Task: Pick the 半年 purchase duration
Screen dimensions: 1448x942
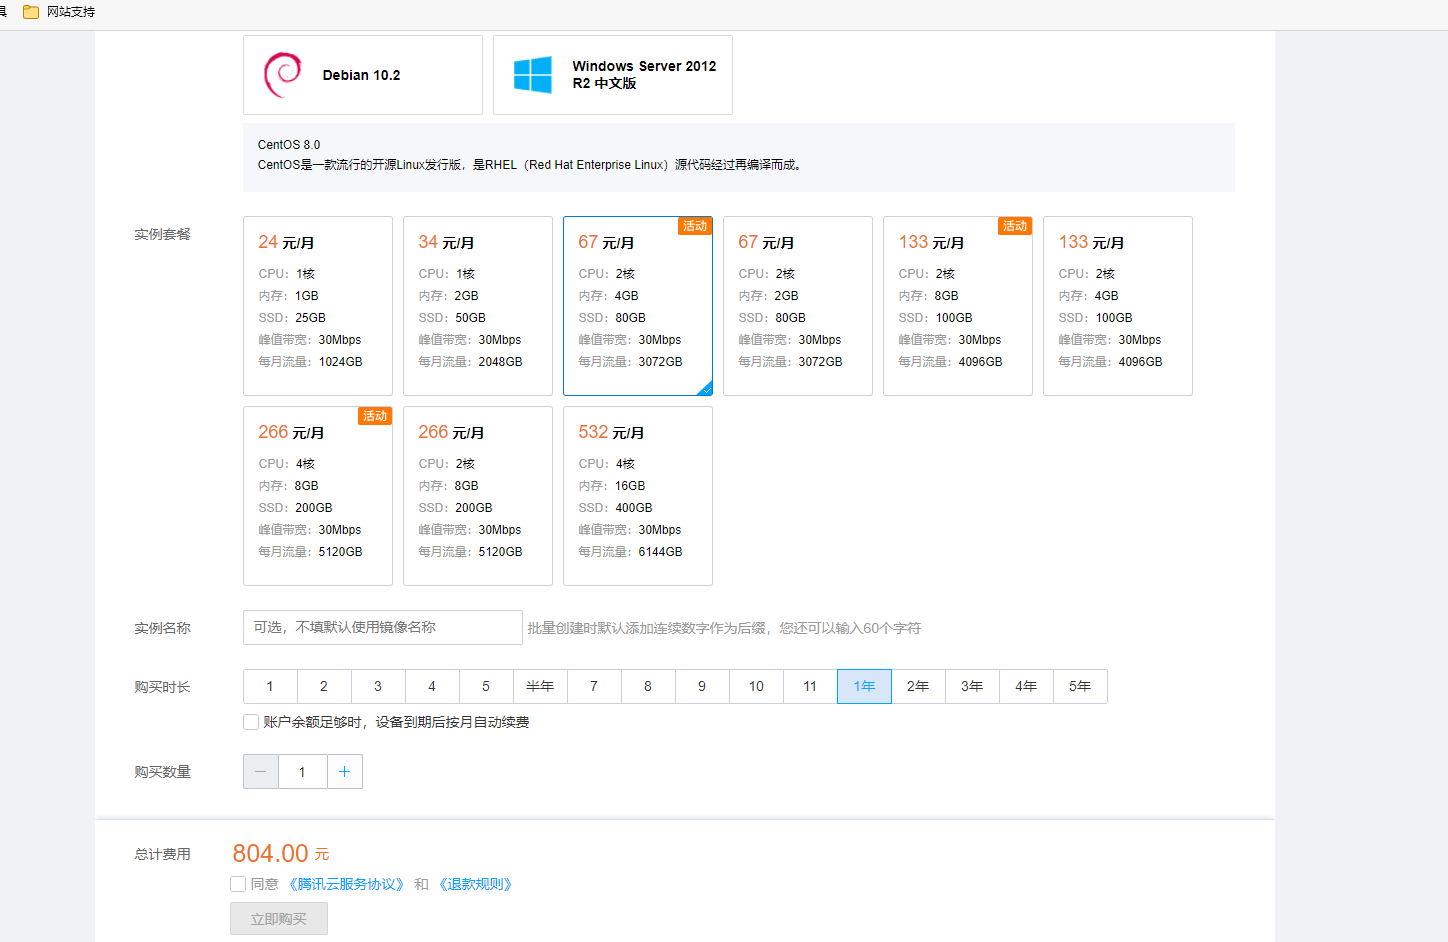Action: coord(540,686)
